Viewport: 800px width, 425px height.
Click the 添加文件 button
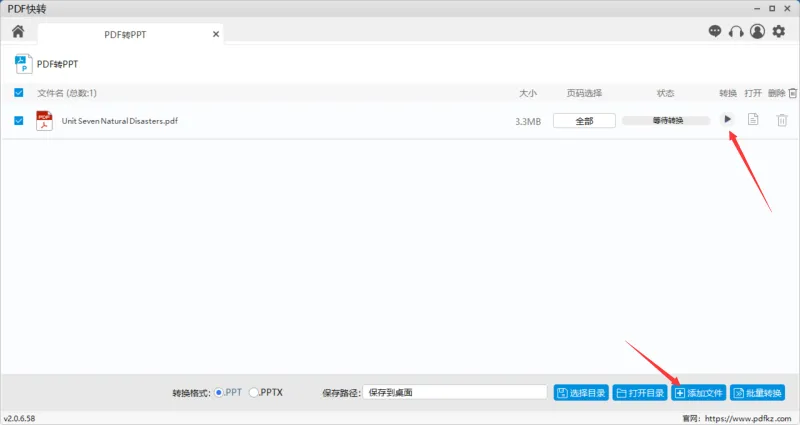698,393
